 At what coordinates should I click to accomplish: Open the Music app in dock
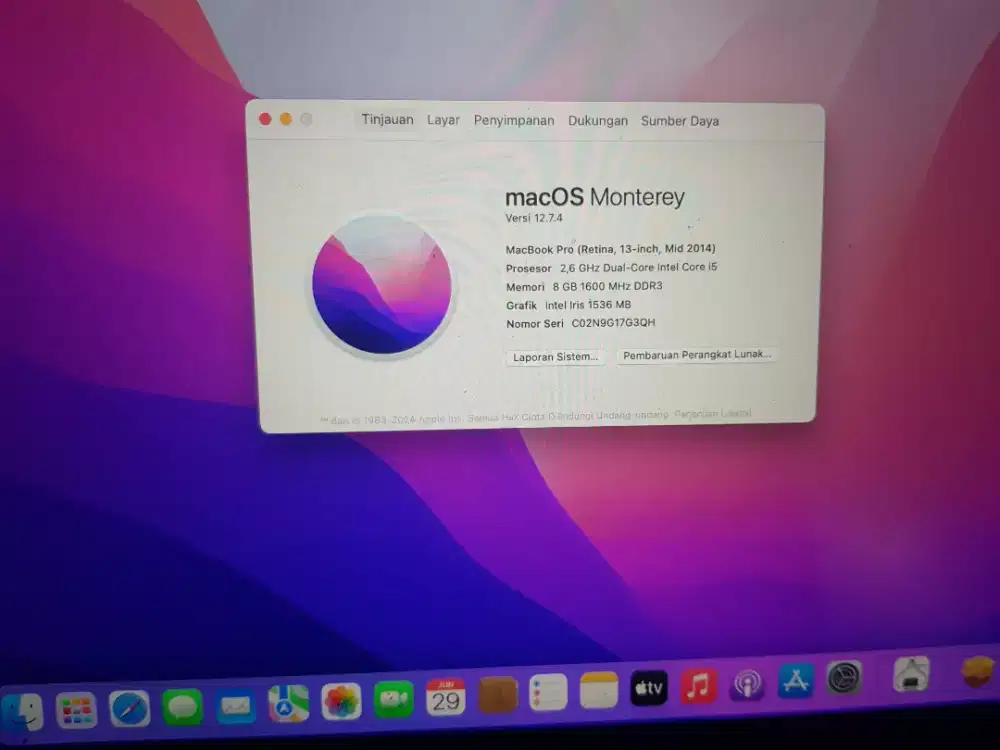(699, 686)
